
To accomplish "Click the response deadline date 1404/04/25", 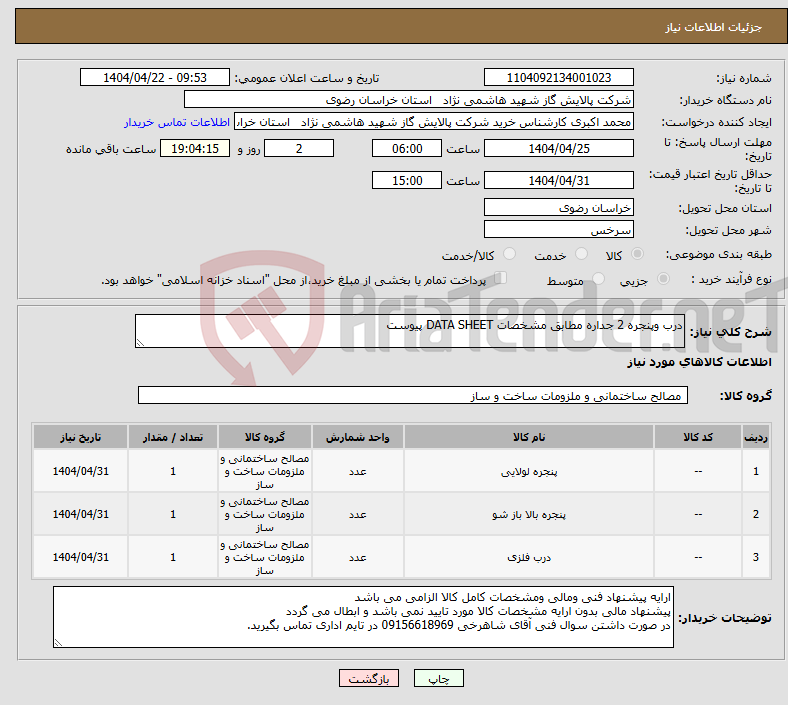I will click(558, 149).
